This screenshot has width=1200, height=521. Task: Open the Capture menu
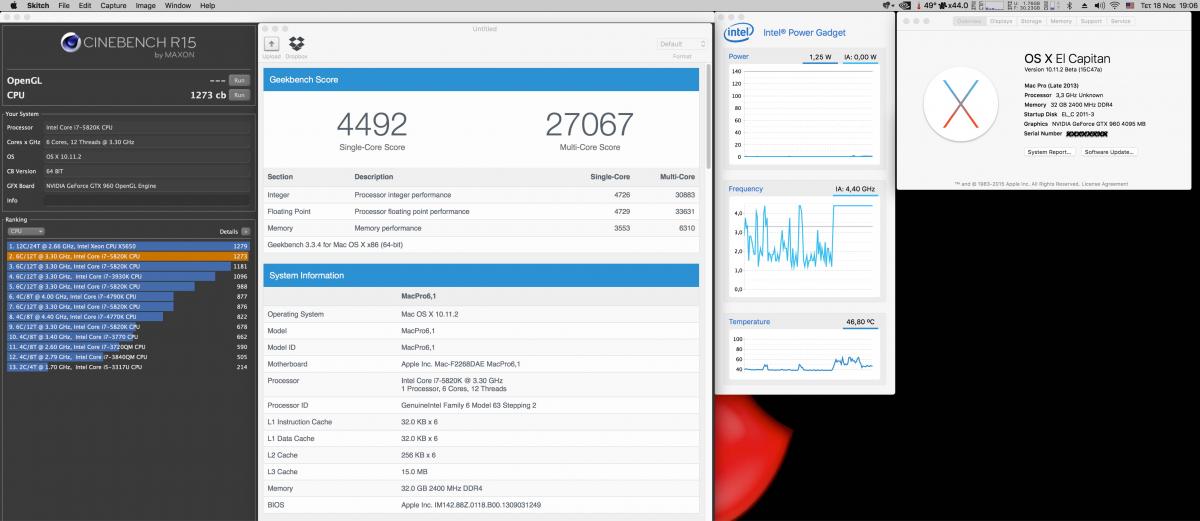[113, 5]
